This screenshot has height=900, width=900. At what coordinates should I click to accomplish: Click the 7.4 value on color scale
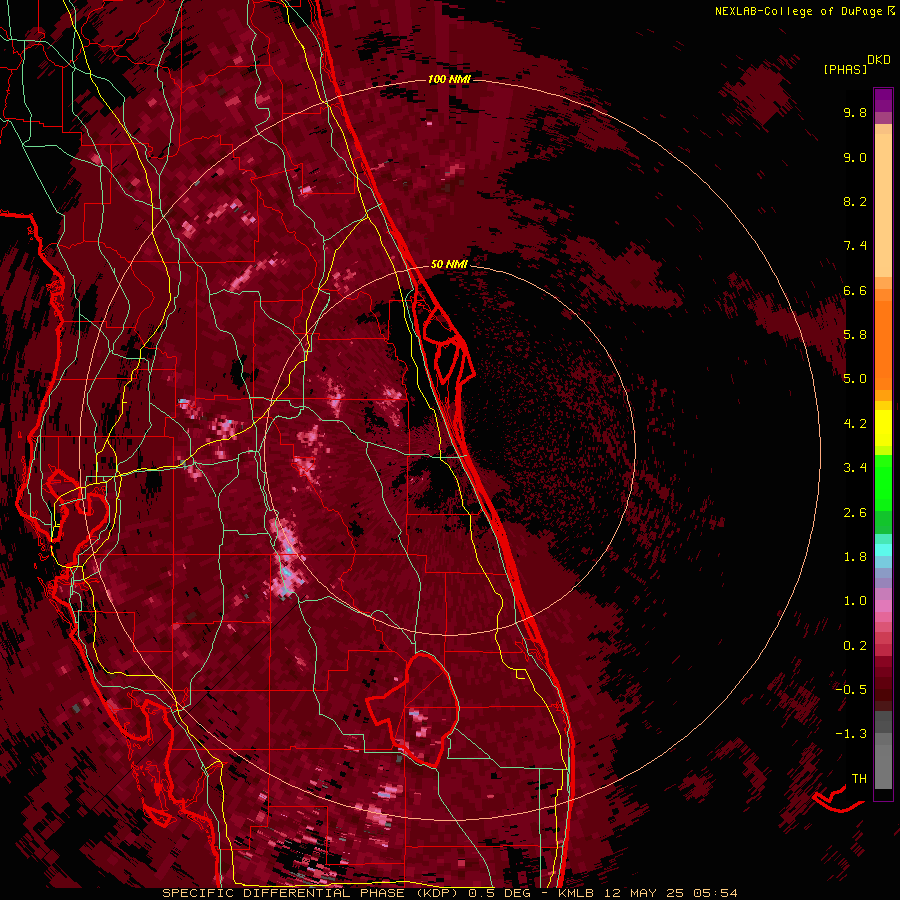click(x=855, y=246)
